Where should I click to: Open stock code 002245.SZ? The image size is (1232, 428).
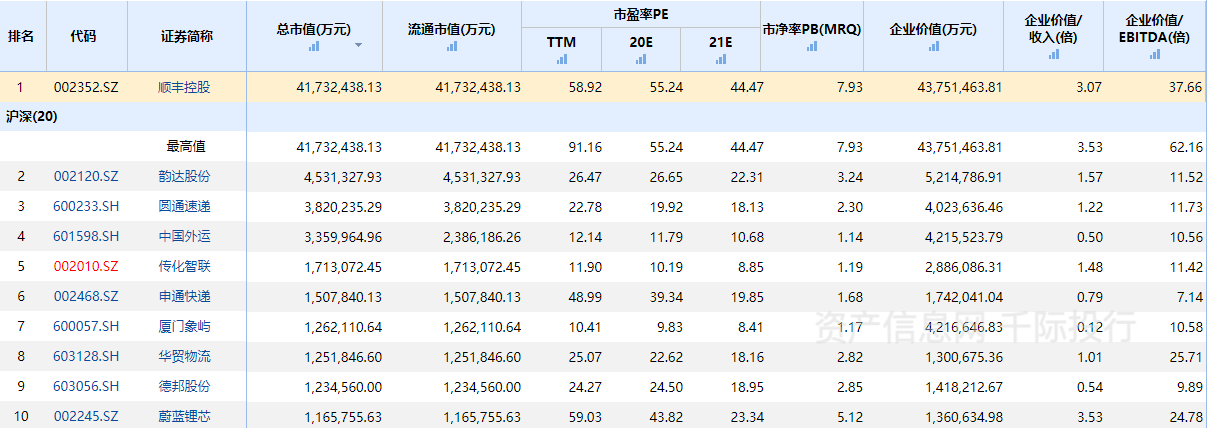click(x=86, y=416)
